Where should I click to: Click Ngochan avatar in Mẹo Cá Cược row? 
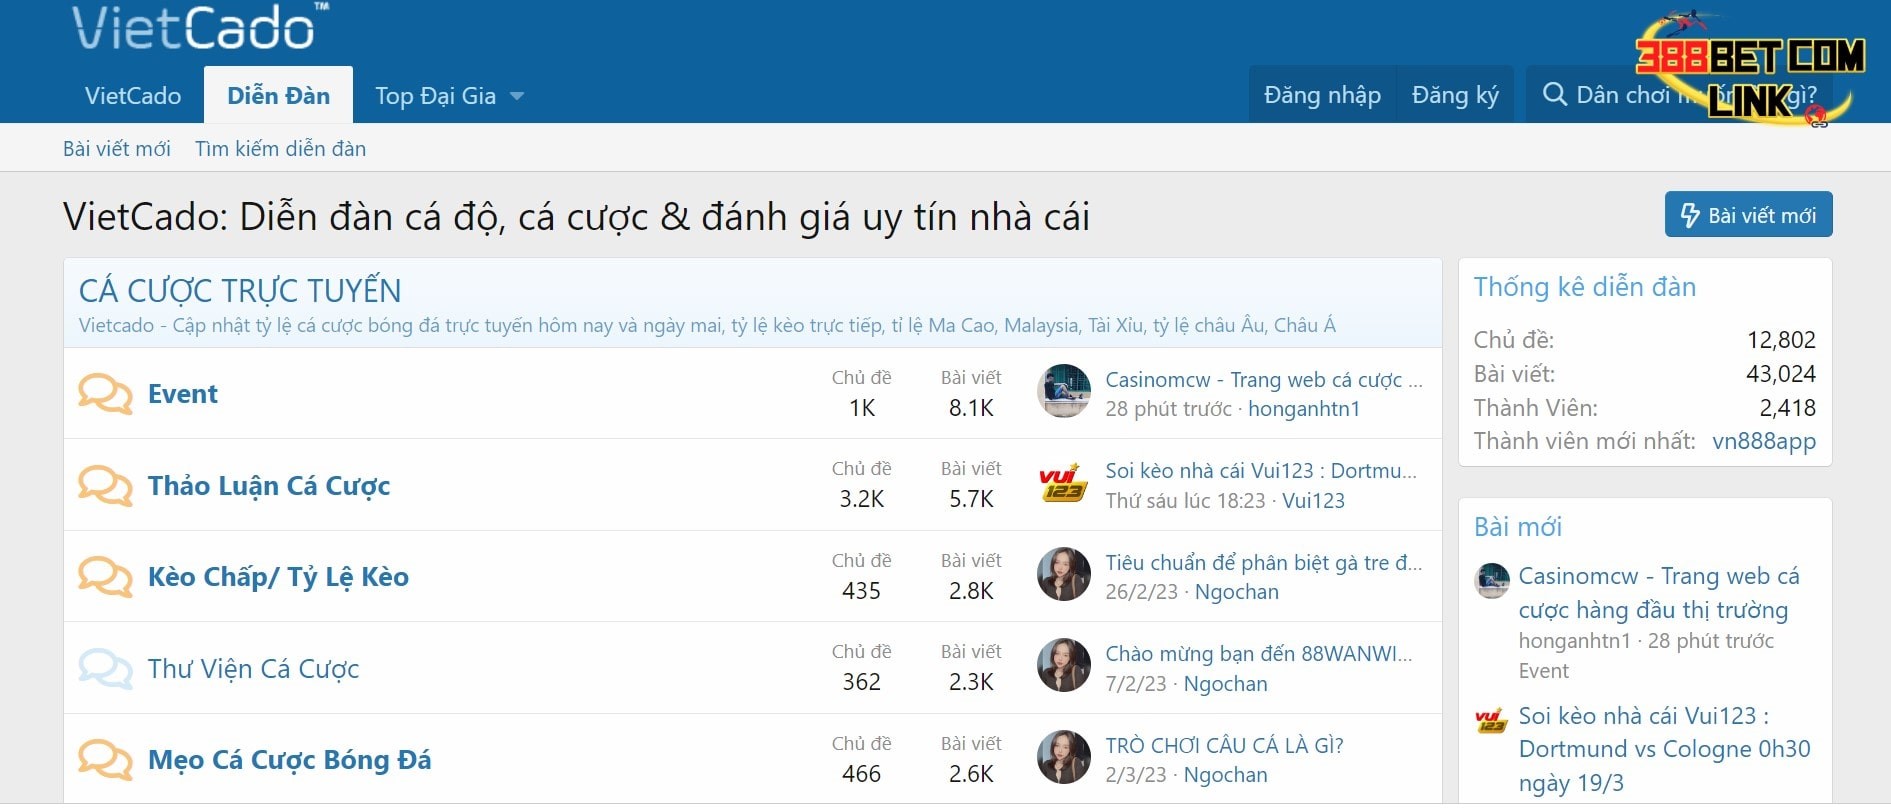(x=1064, y=757)
